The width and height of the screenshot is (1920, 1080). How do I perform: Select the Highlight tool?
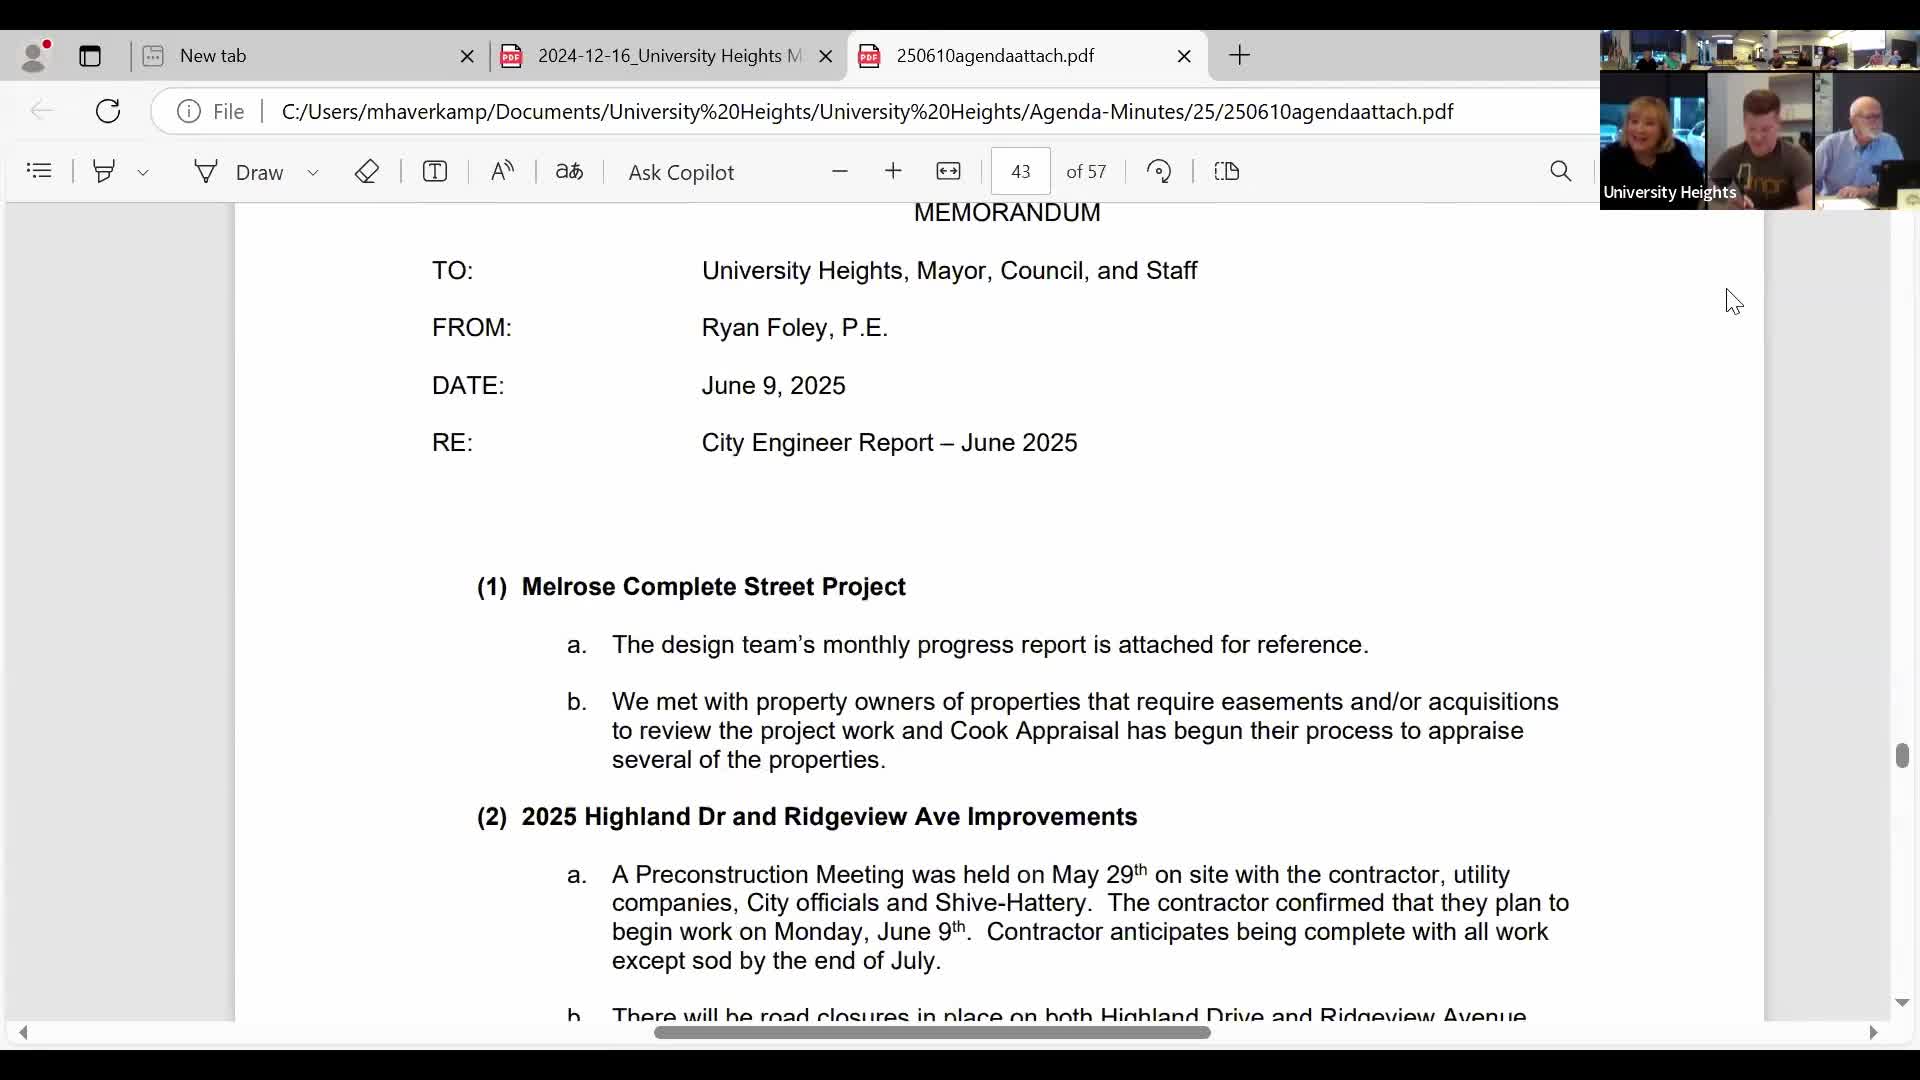[104, 172]
